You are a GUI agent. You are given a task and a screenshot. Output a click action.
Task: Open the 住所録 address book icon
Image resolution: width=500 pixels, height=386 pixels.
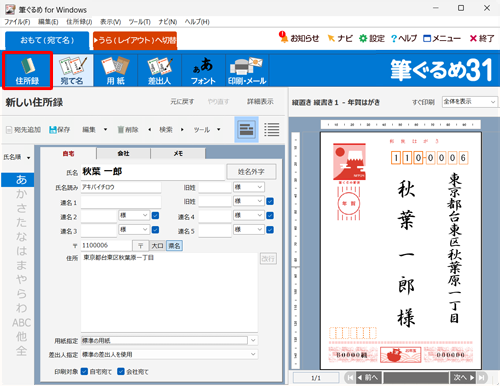tap(27, 71)
